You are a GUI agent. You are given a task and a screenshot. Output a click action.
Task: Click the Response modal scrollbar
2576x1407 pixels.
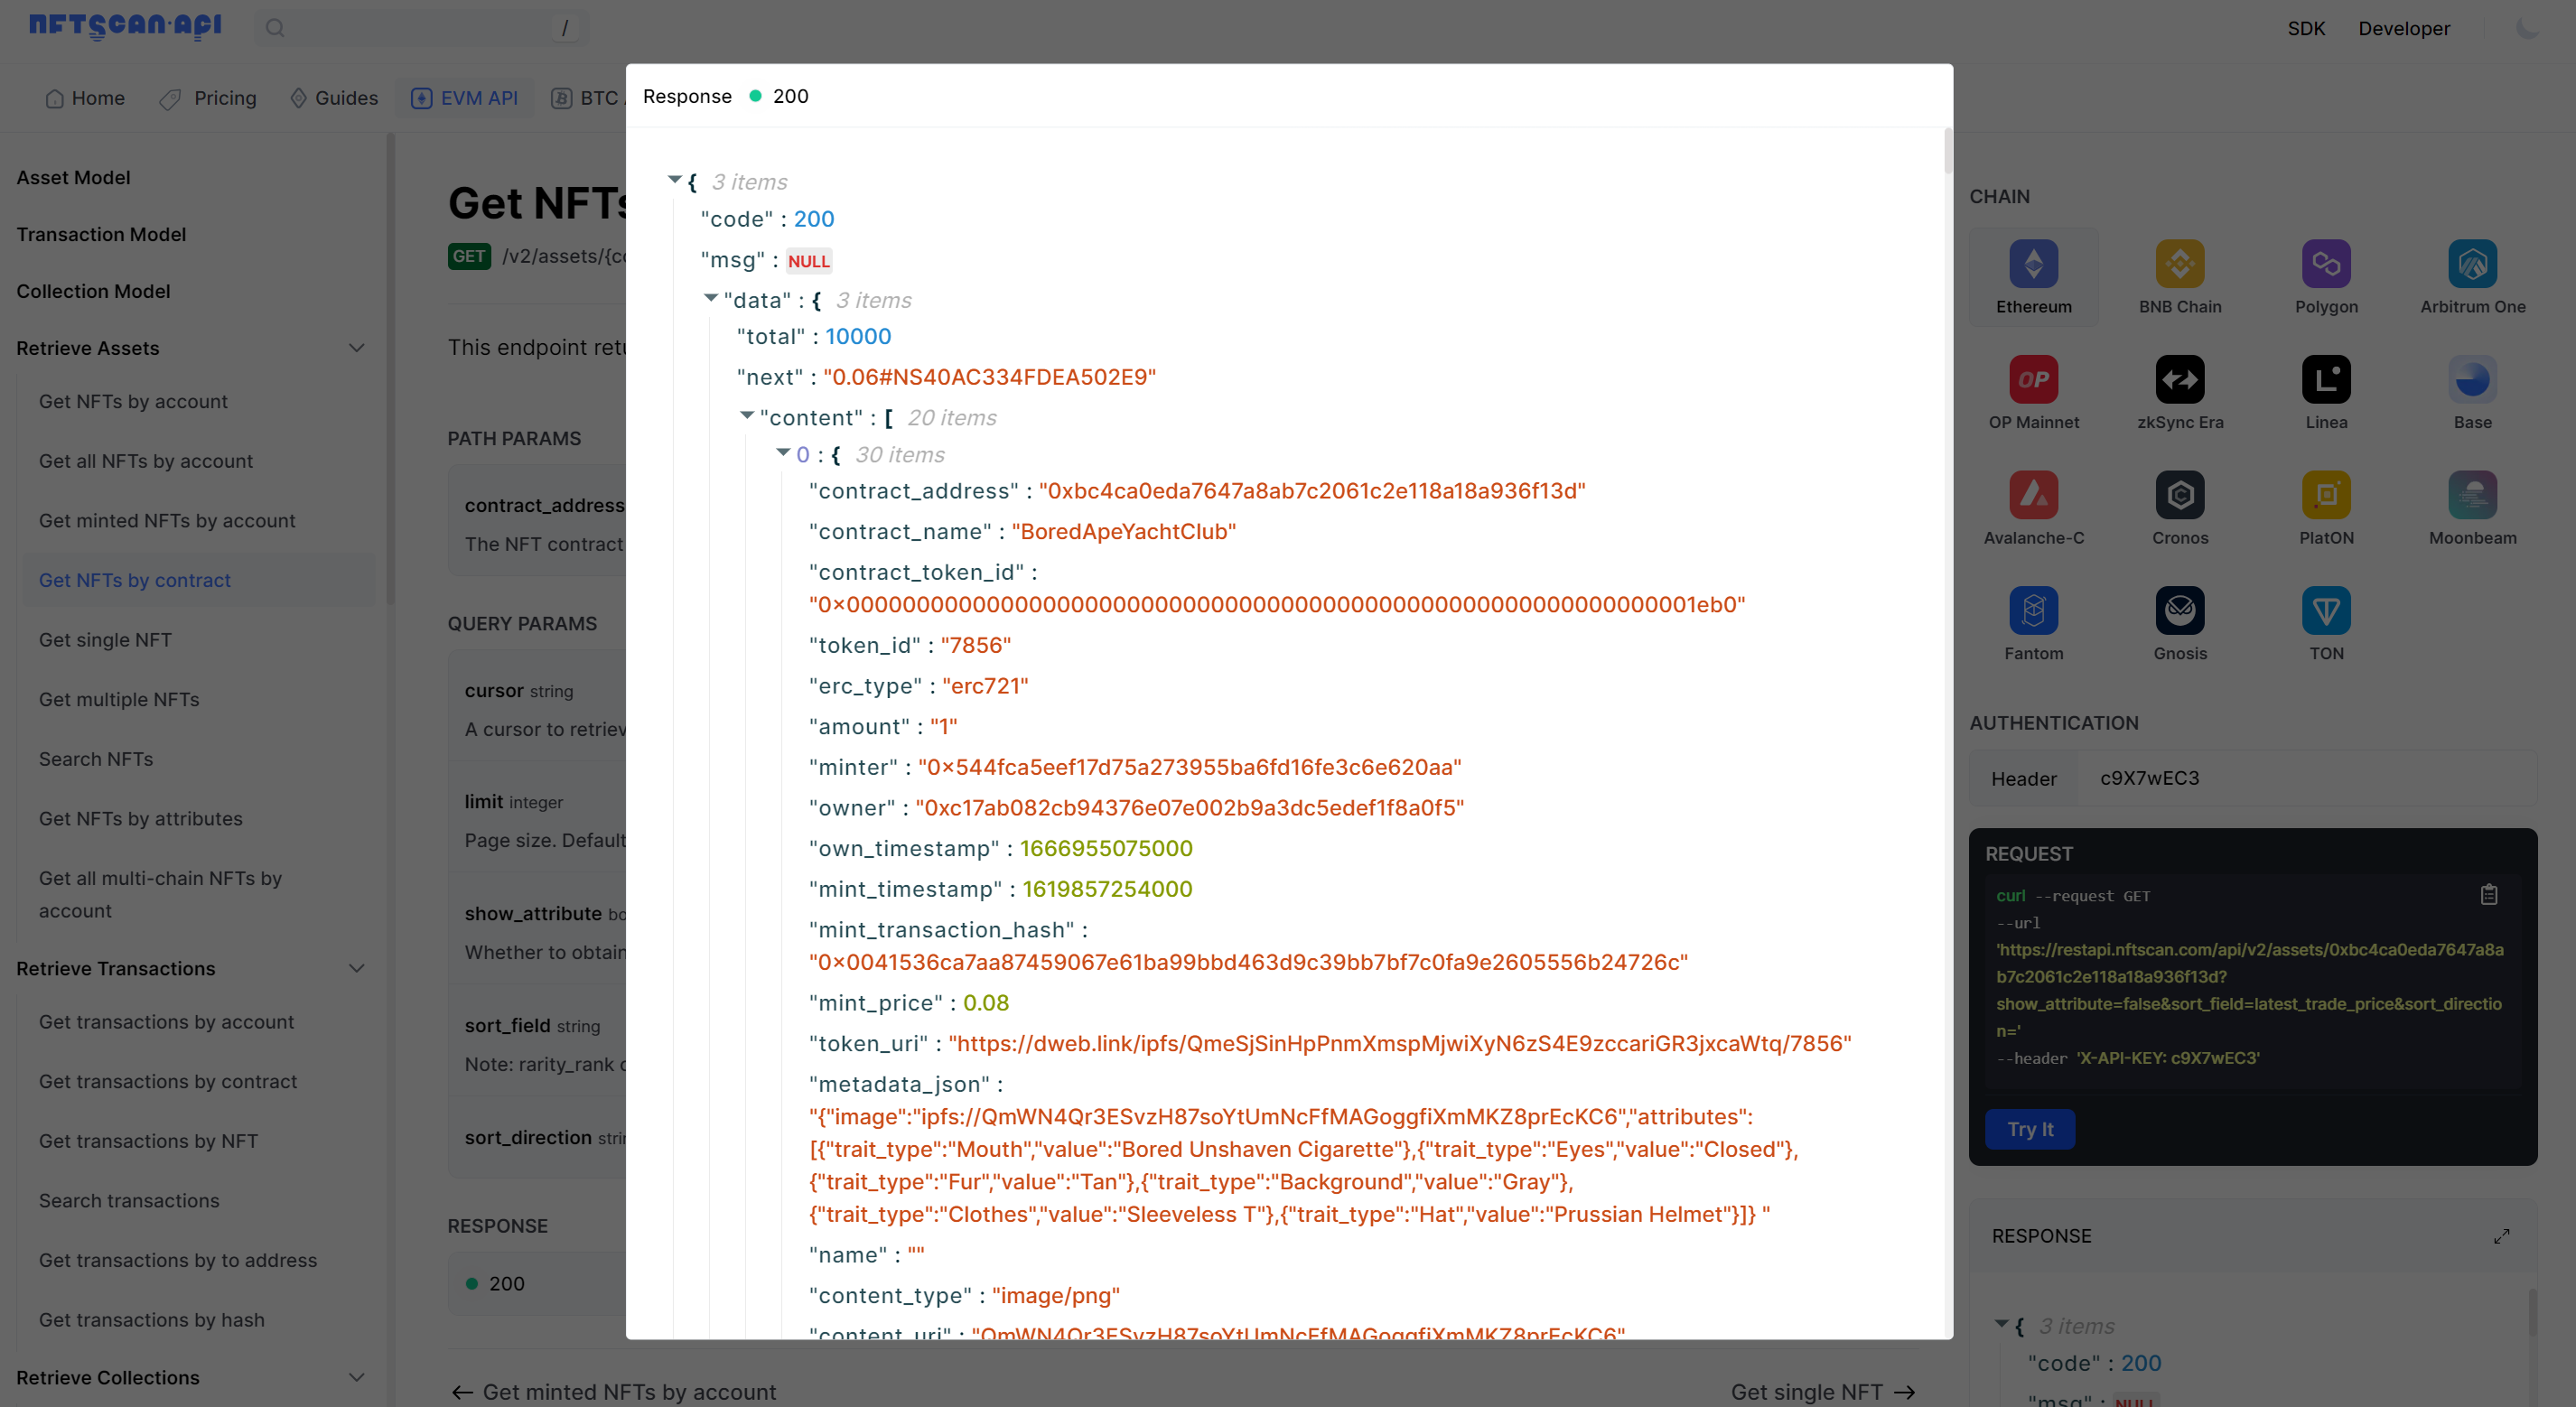[x=1947, y=150]
